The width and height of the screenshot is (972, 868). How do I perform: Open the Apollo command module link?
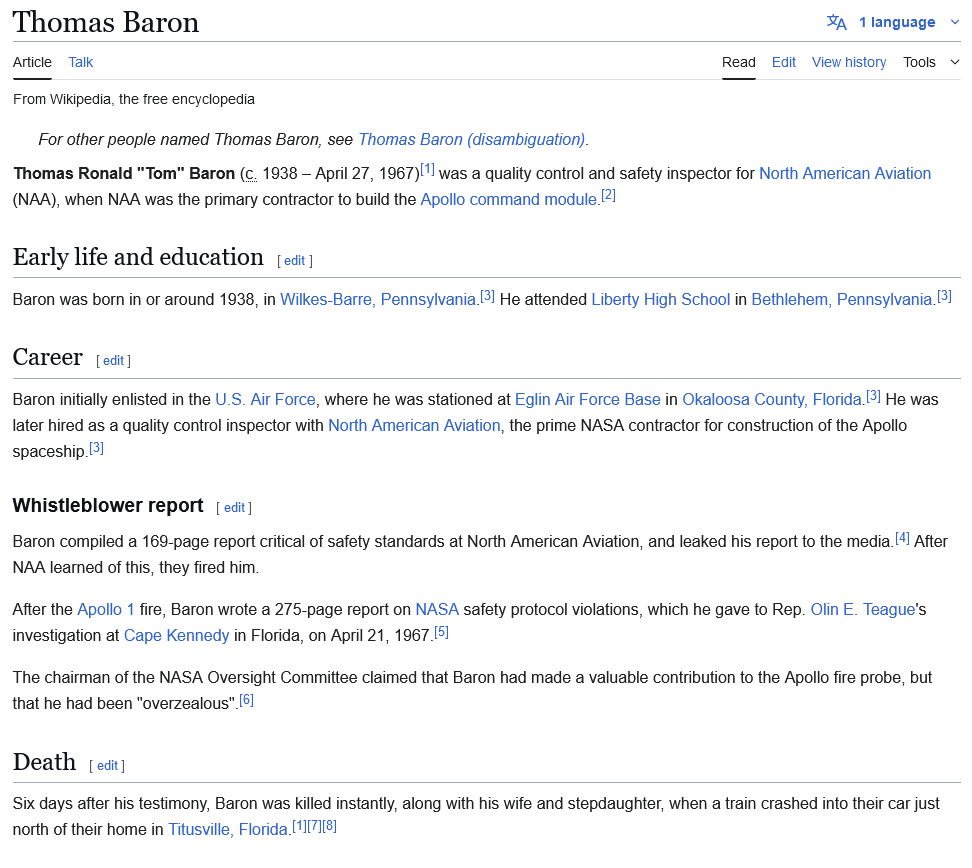coord(508,200)
